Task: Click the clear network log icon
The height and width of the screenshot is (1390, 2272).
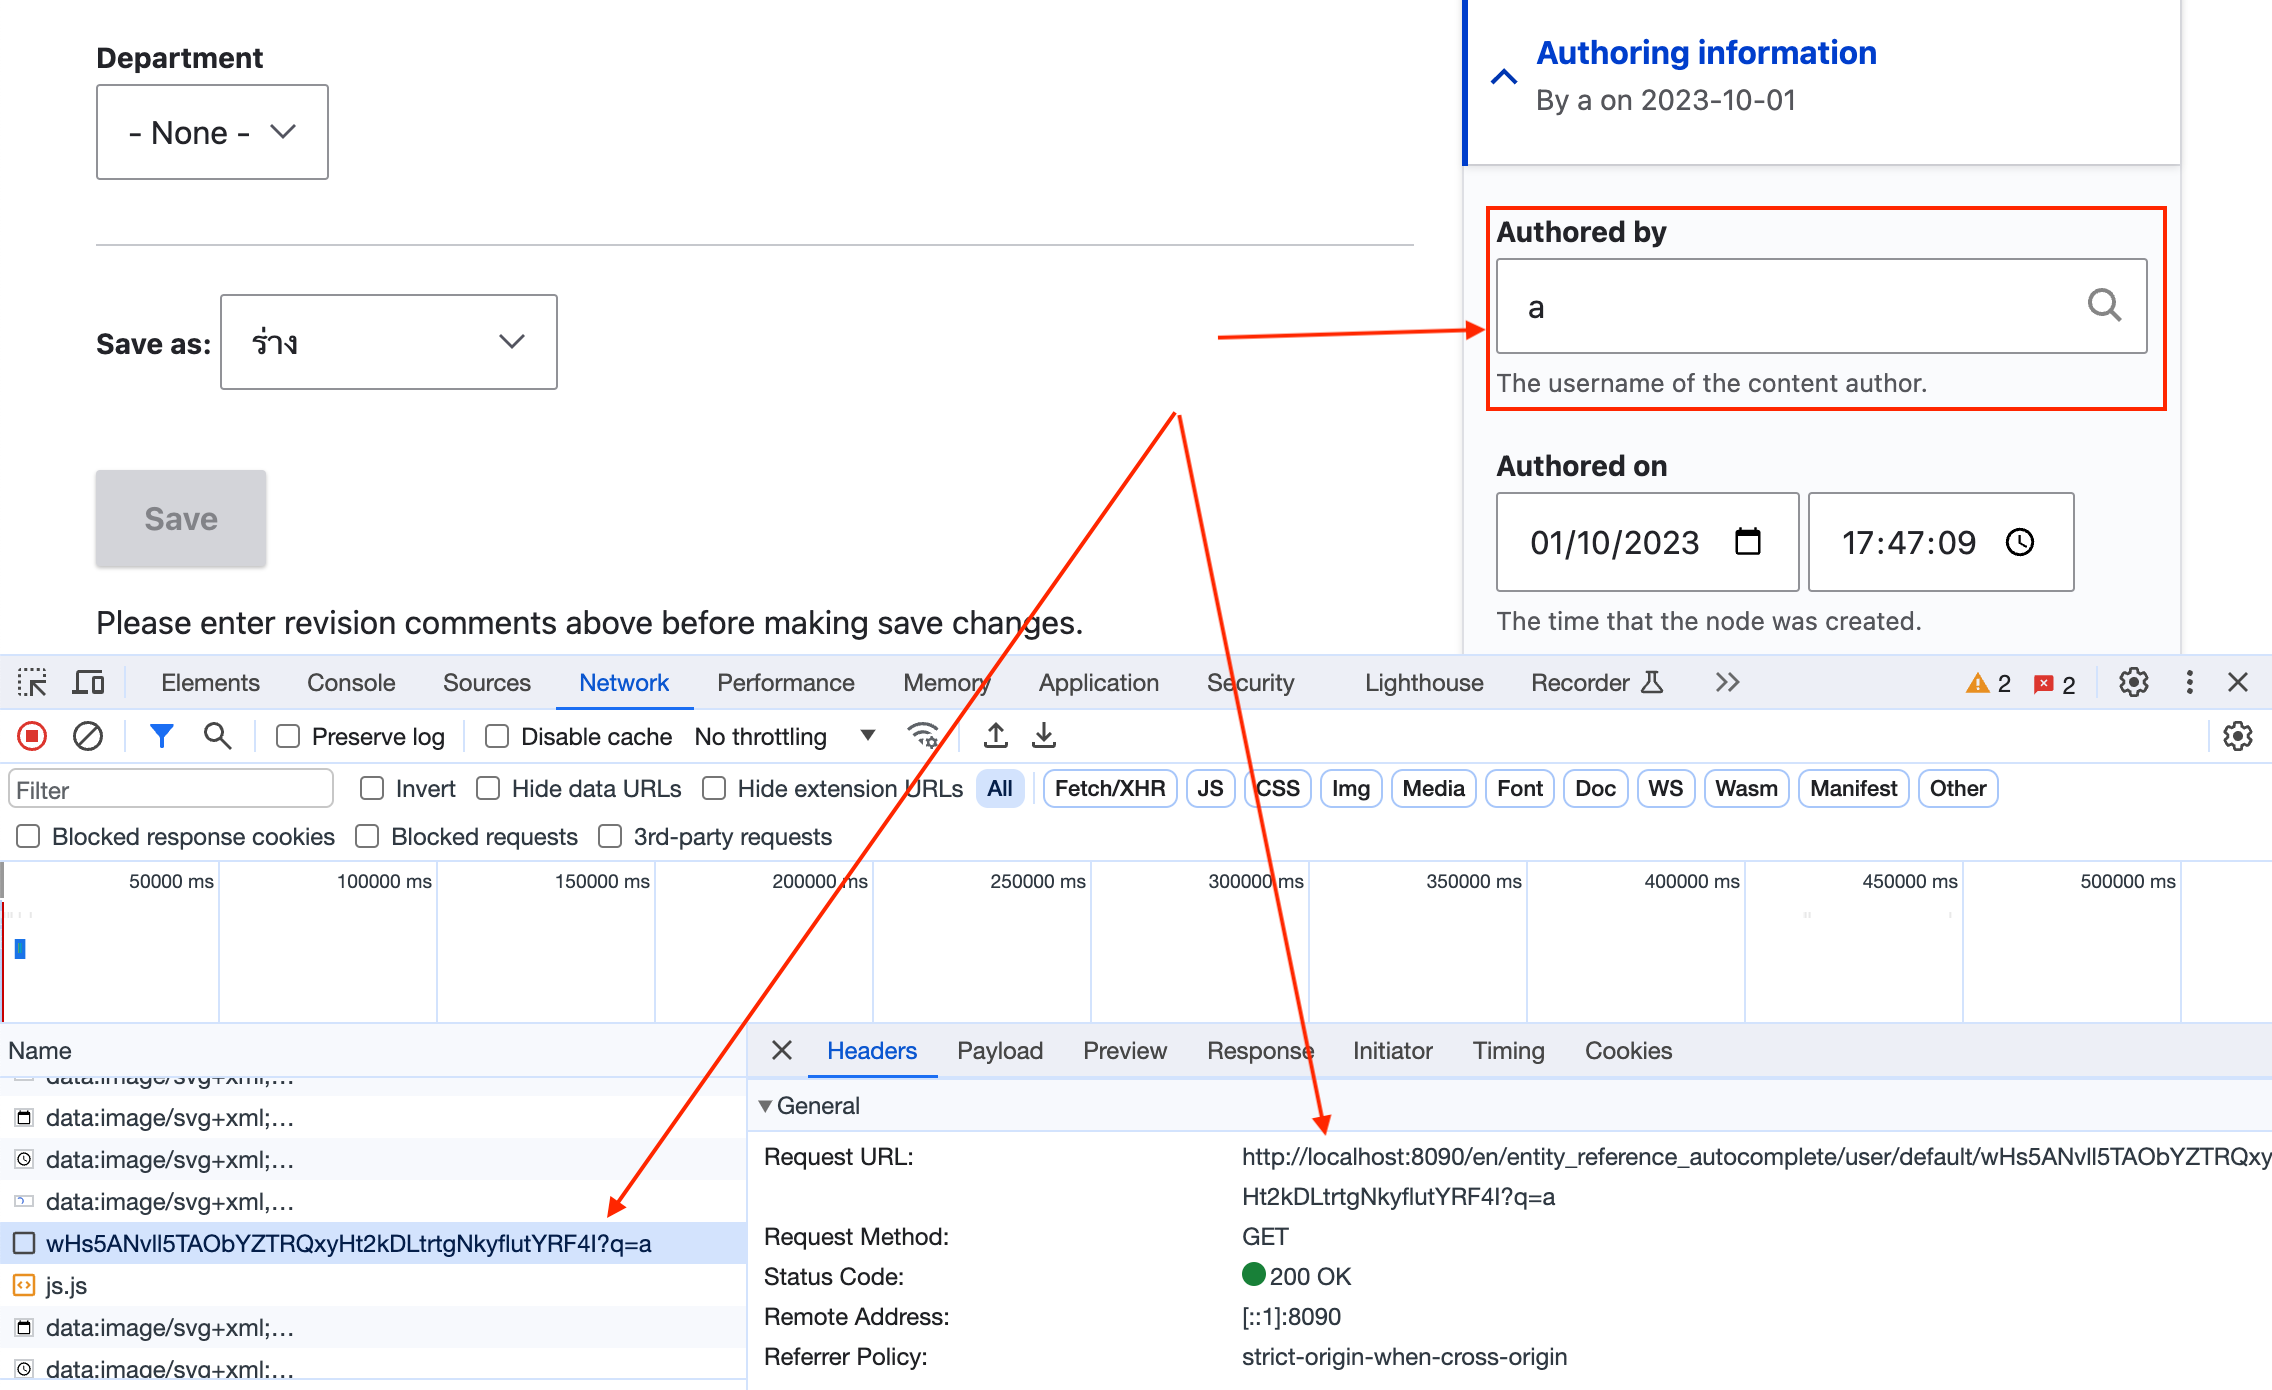Action: (x=88, y=737)
